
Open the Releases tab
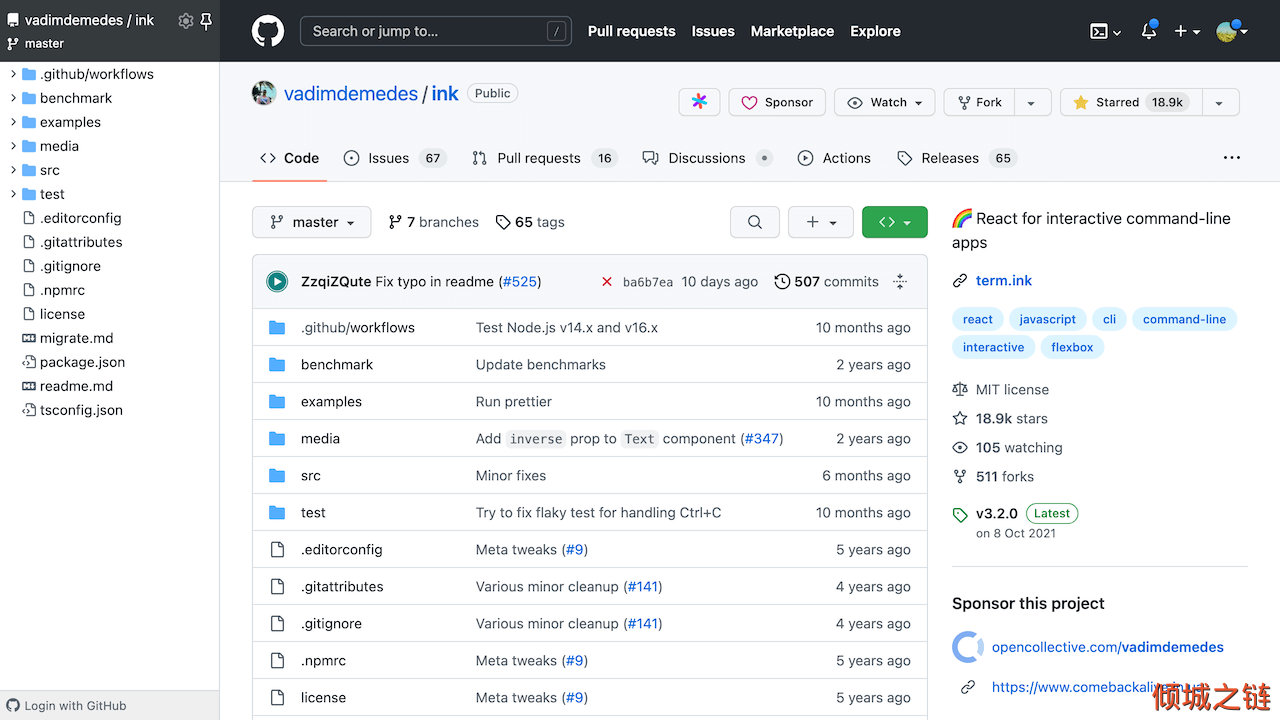(955, 158)
